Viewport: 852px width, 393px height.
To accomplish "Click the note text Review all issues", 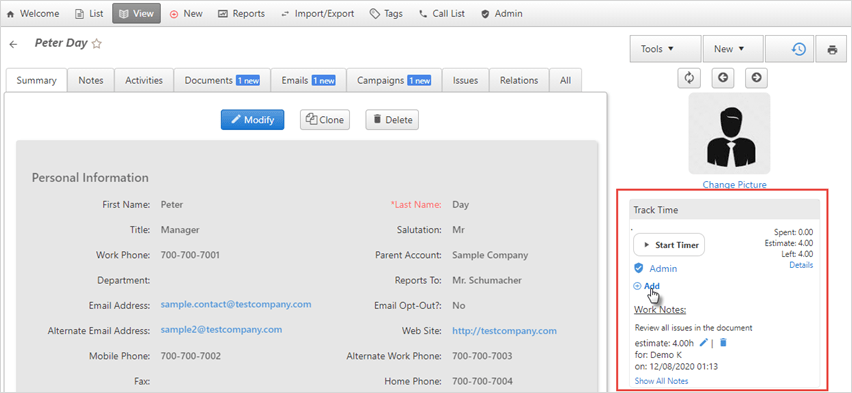I will pos(693,328).
